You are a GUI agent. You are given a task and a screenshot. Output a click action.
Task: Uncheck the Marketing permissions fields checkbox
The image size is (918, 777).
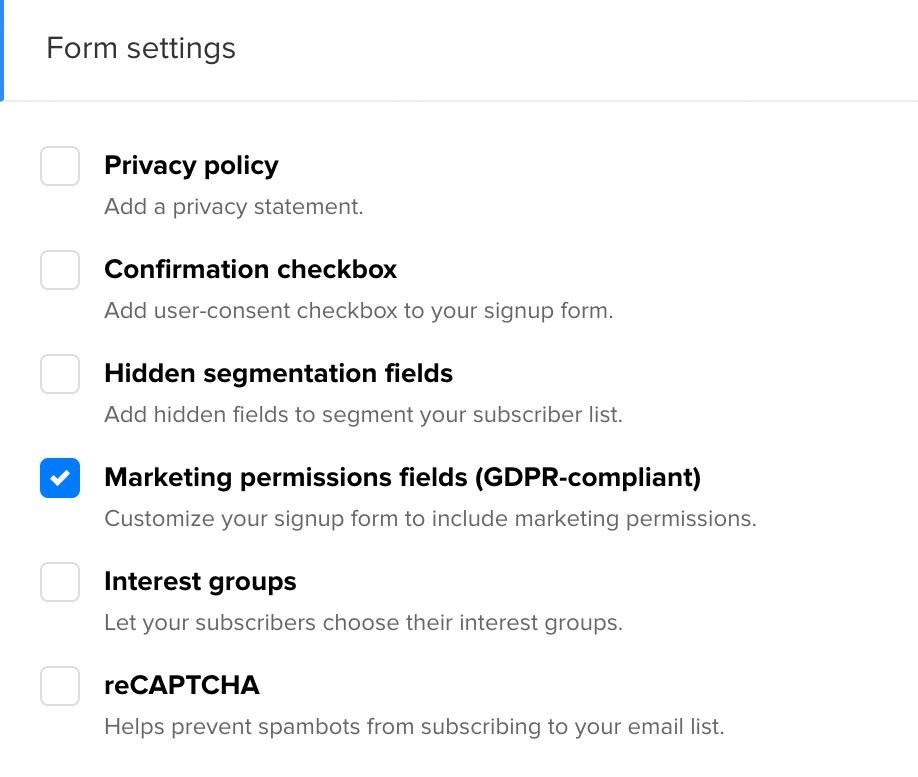pyautogui.click(x=60, y=478)
